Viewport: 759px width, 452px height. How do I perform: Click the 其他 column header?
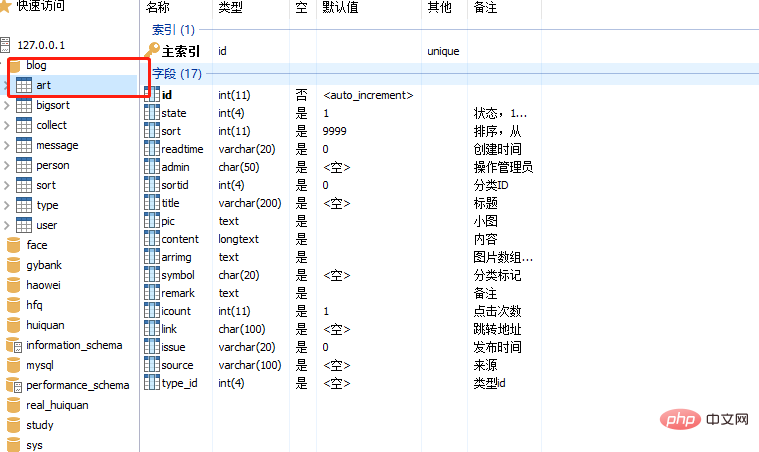point(440,7)
